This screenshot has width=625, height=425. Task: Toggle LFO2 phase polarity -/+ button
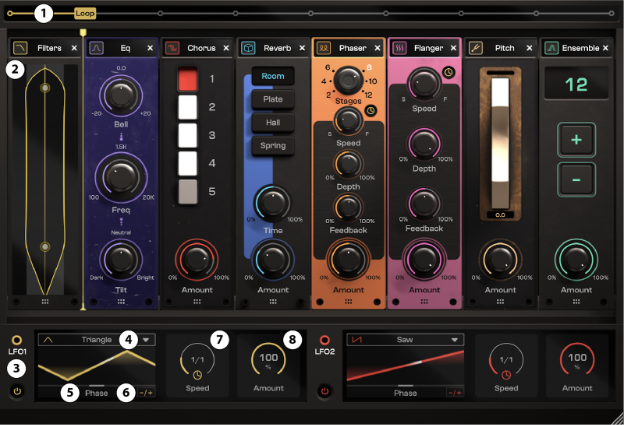(455, 393)
